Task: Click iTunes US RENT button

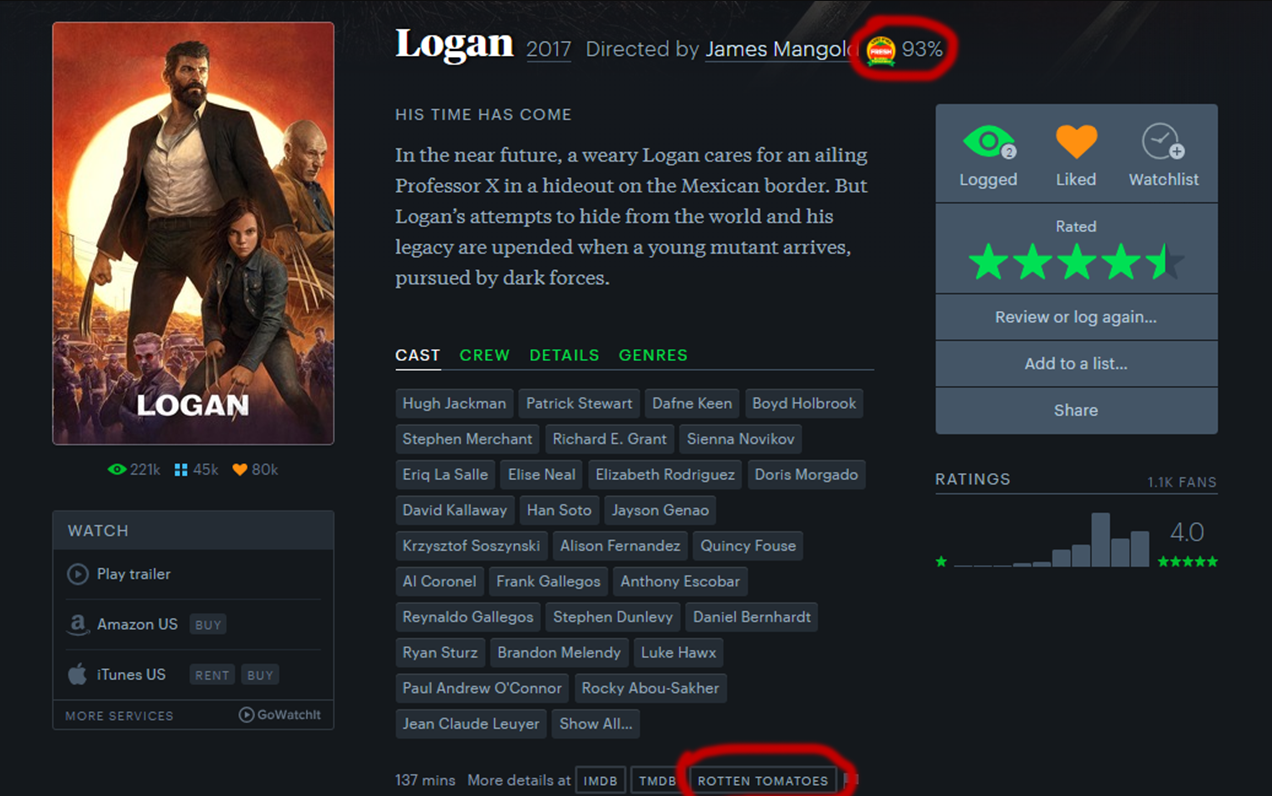Action: (212, 675)
